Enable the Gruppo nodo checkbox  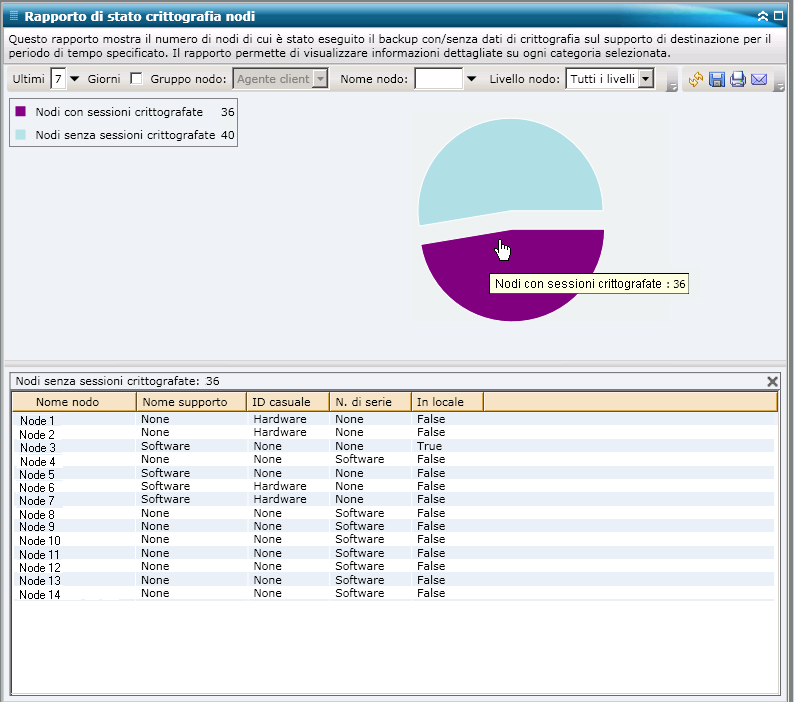point(137,79)
